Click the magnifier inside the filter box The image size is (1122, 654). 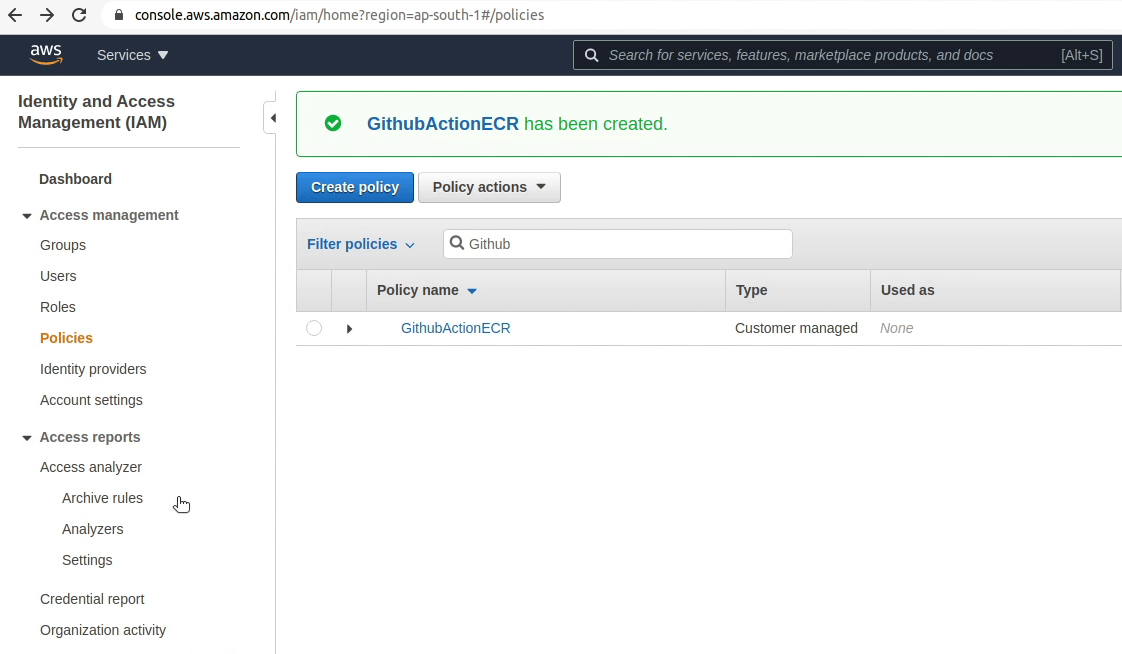(458, 243)
